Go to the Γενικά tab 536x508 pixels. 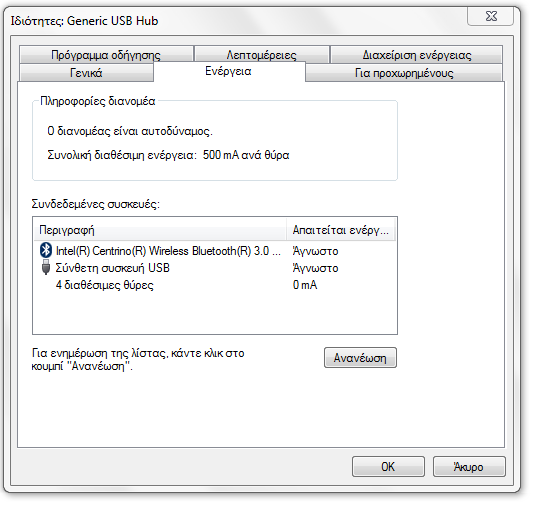click(x=86, y=72)
